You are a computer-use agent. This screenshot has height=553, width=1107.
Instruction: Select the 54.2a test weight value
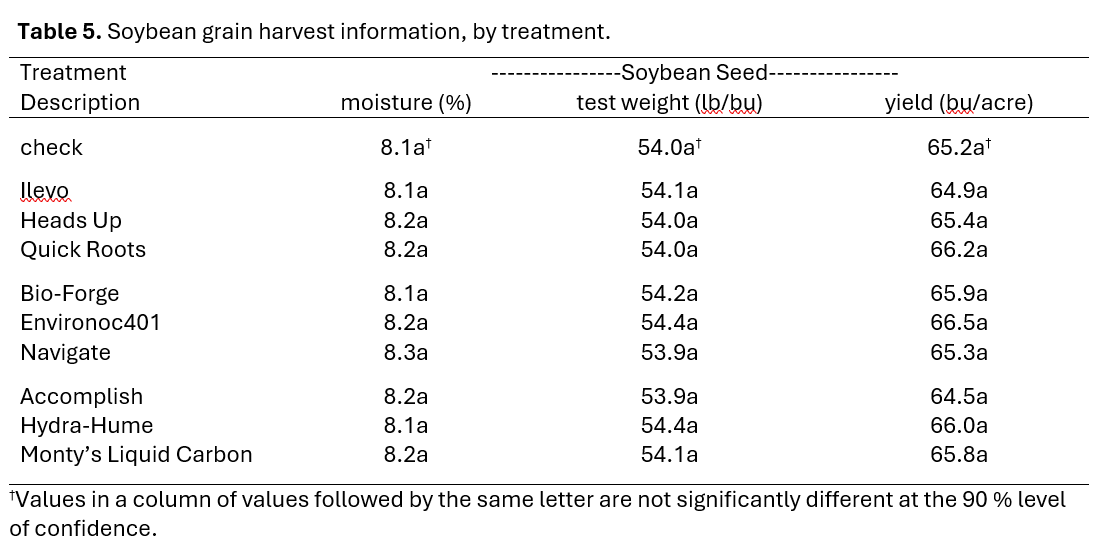pyautogui.click(x=669, y=293)
